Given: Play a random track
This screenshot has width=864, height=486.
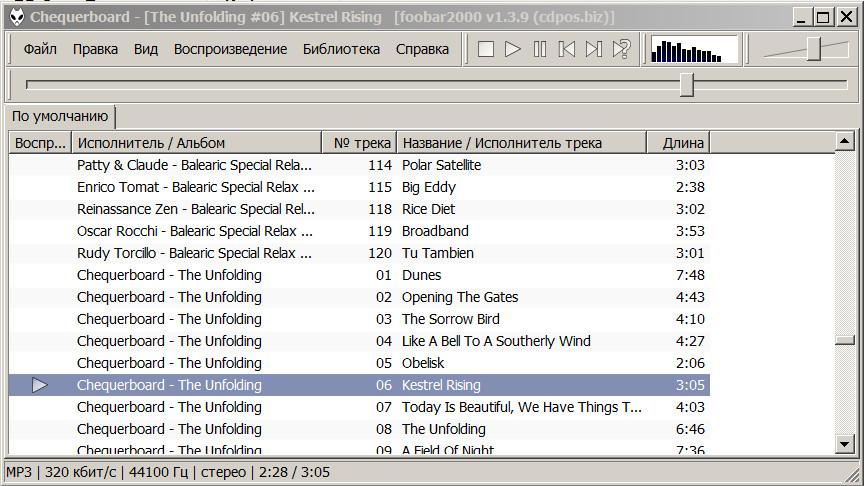Looking at the screenshot, I should click(x=621, y=49).
